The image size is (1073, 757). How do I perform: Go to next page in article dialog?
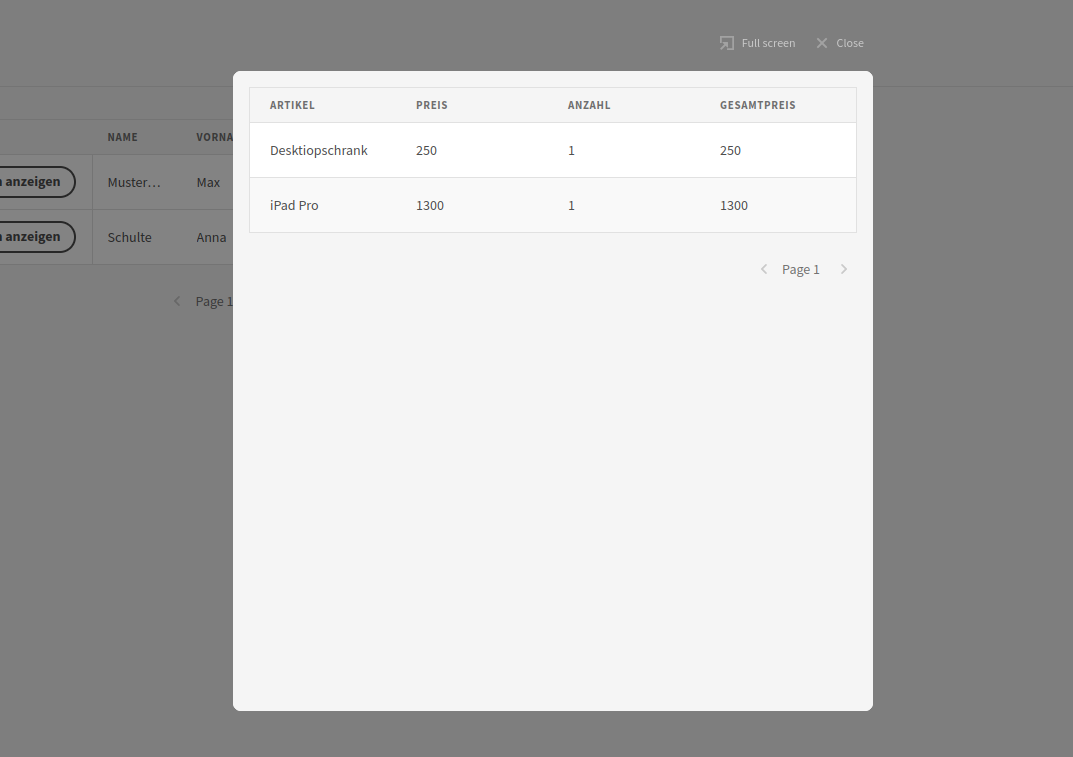point(844,269)
